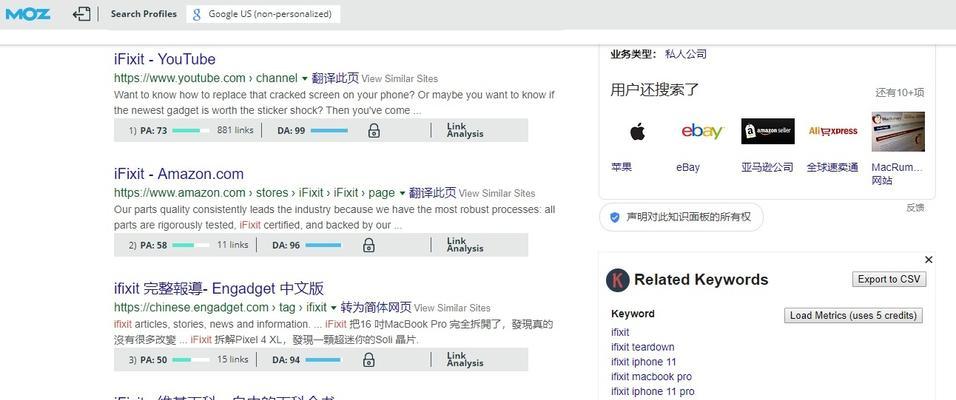Click the lock icon in the PA 58 bar
Viewport: 956px width, 400px height.
(368, 245)
